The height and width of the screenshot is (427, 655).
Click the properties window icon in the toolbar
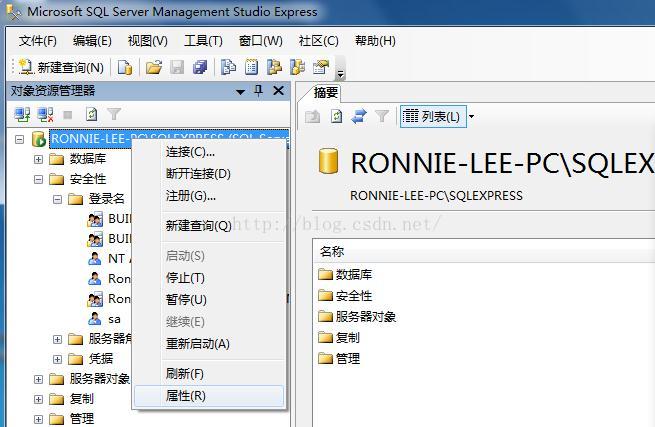click(321, 67)
